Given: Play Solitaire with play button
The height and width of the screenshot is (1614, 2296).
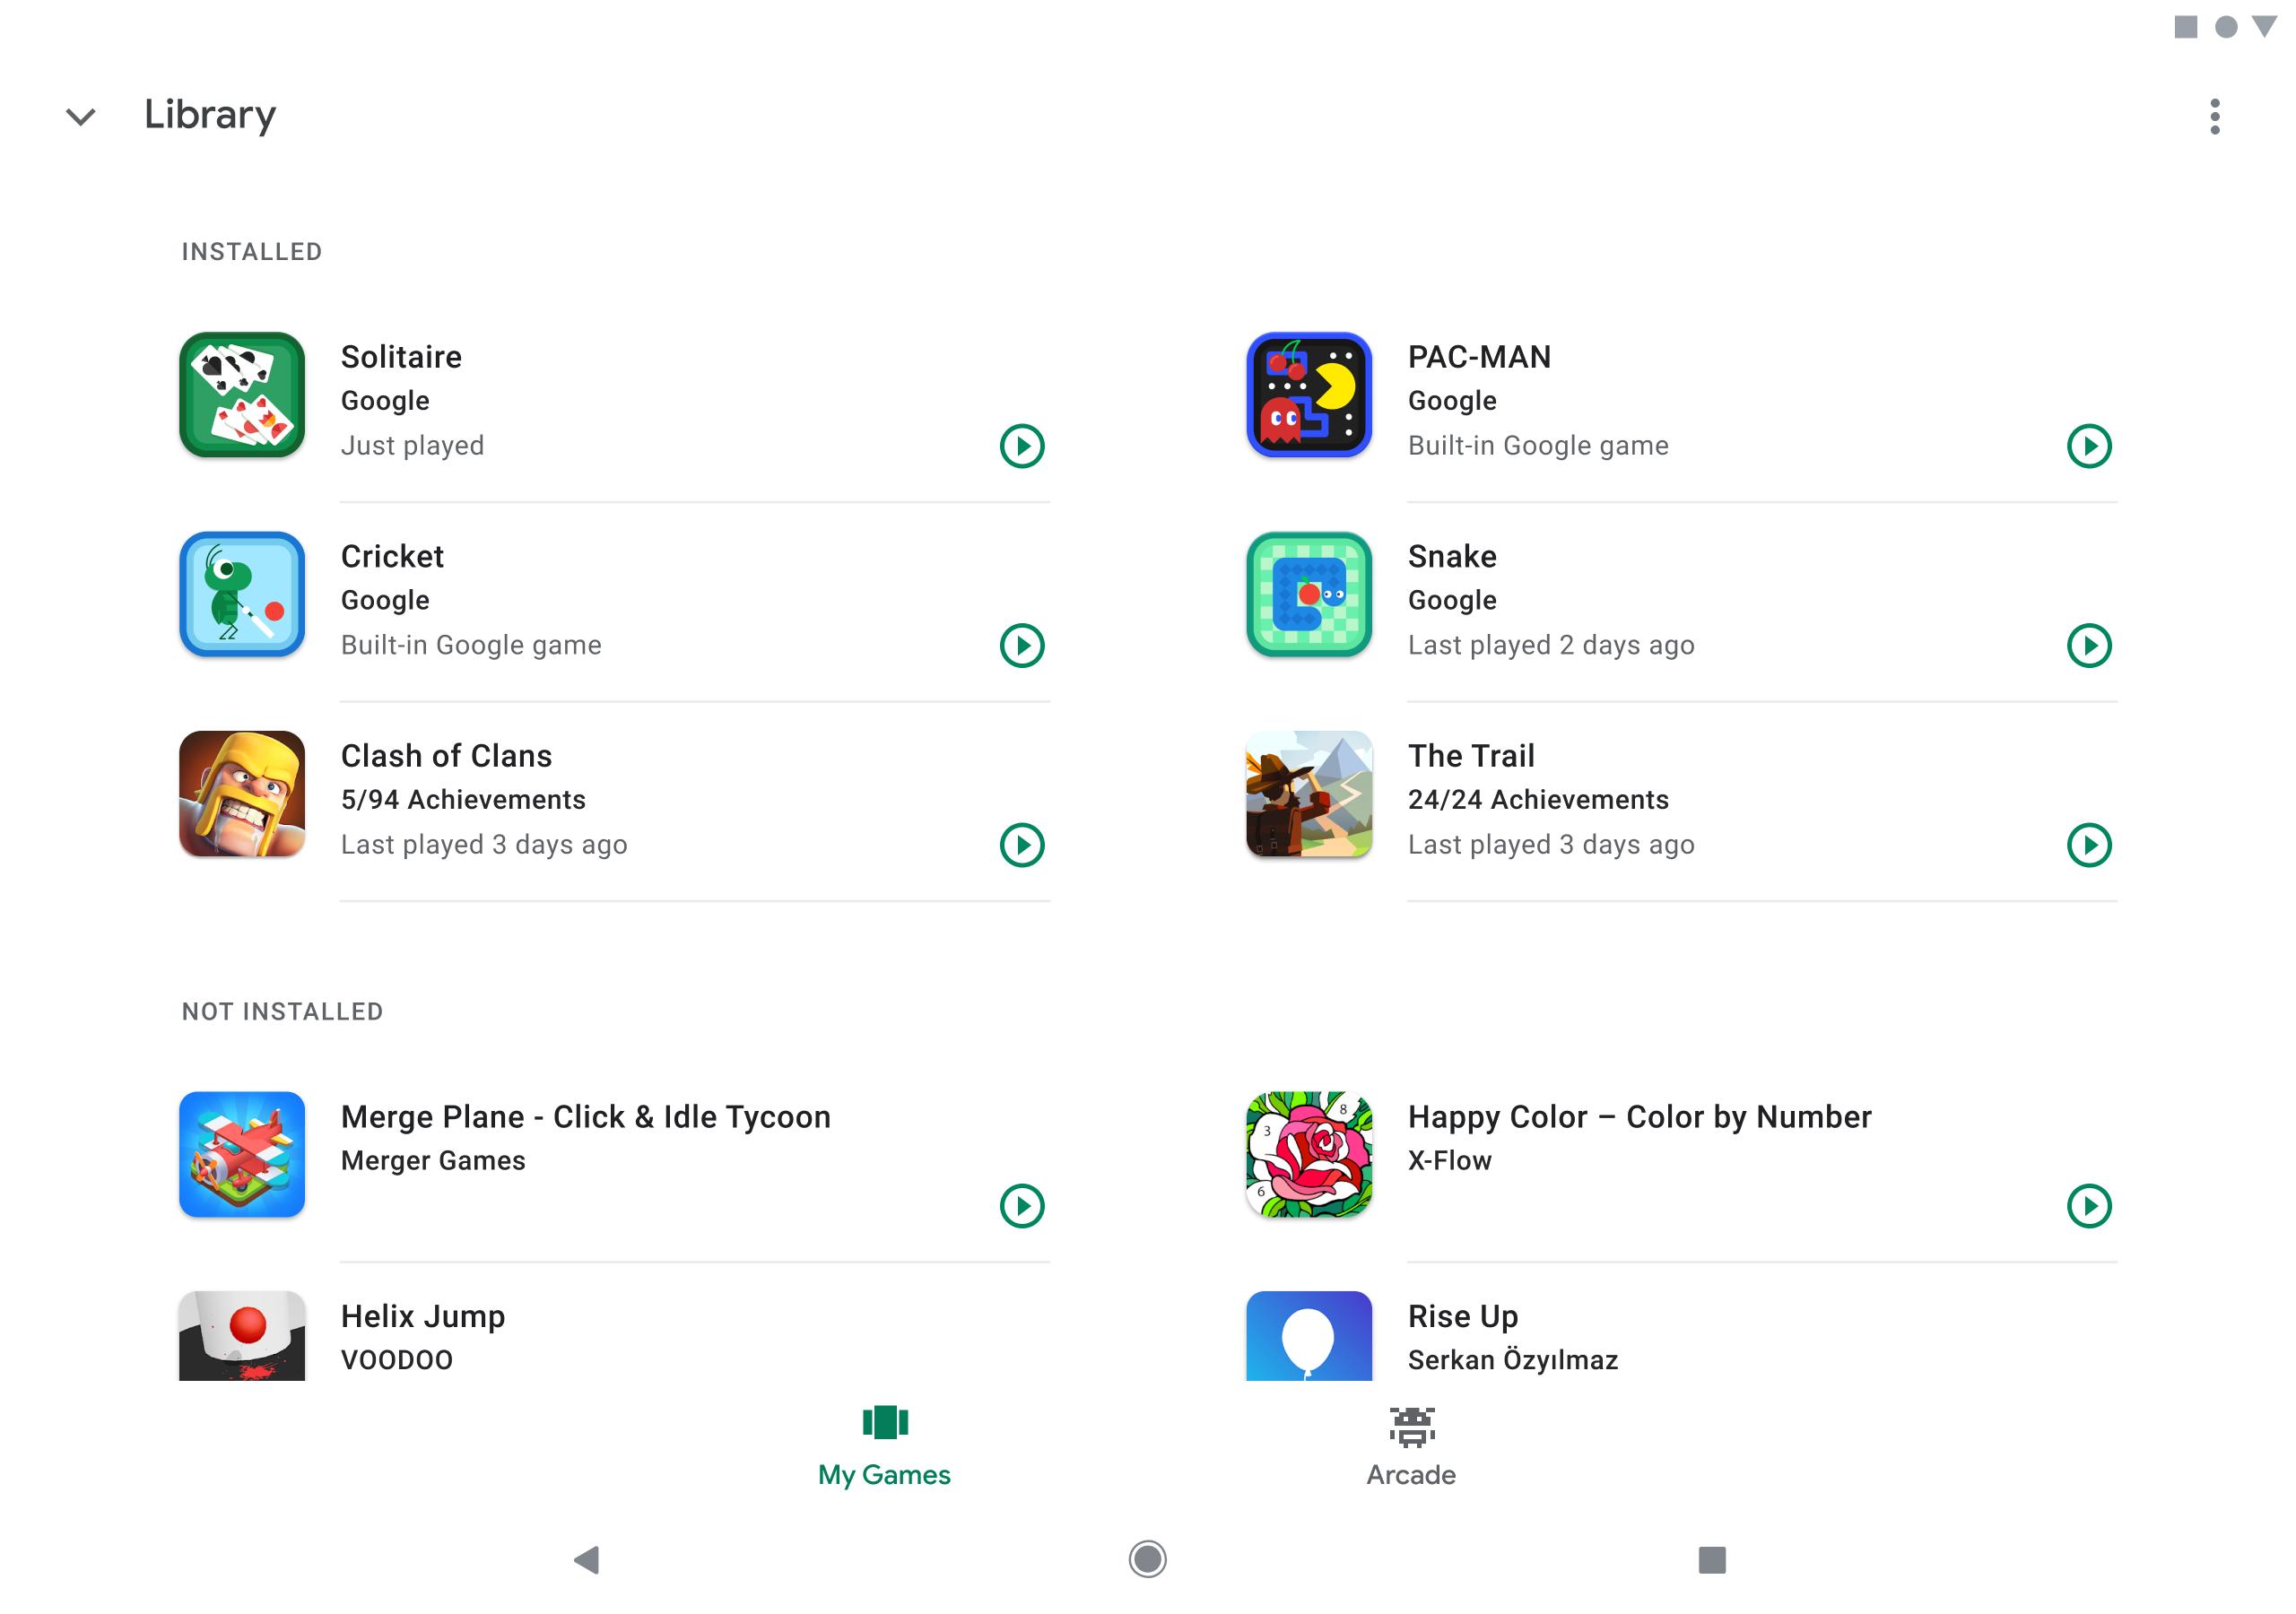Looking at the screenshot, I should [x=1021, y=447].
